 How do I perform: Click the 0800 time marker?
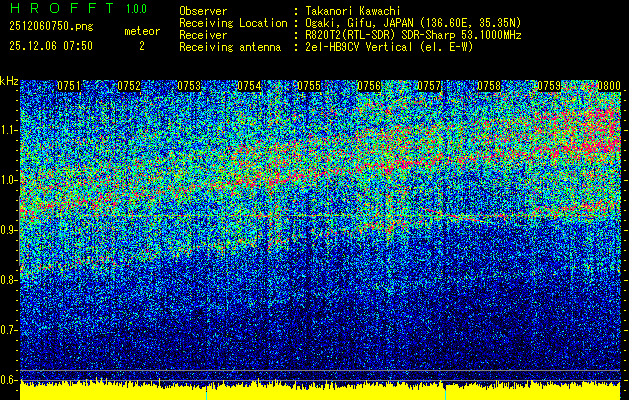[x=609, y=86]
